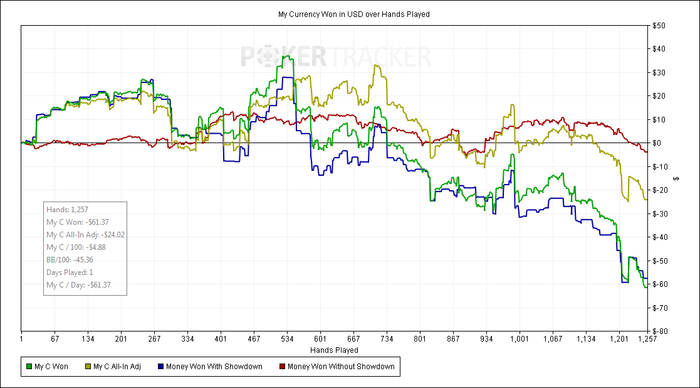Click the $0 y-axis tick label

(x=657, y=143)
